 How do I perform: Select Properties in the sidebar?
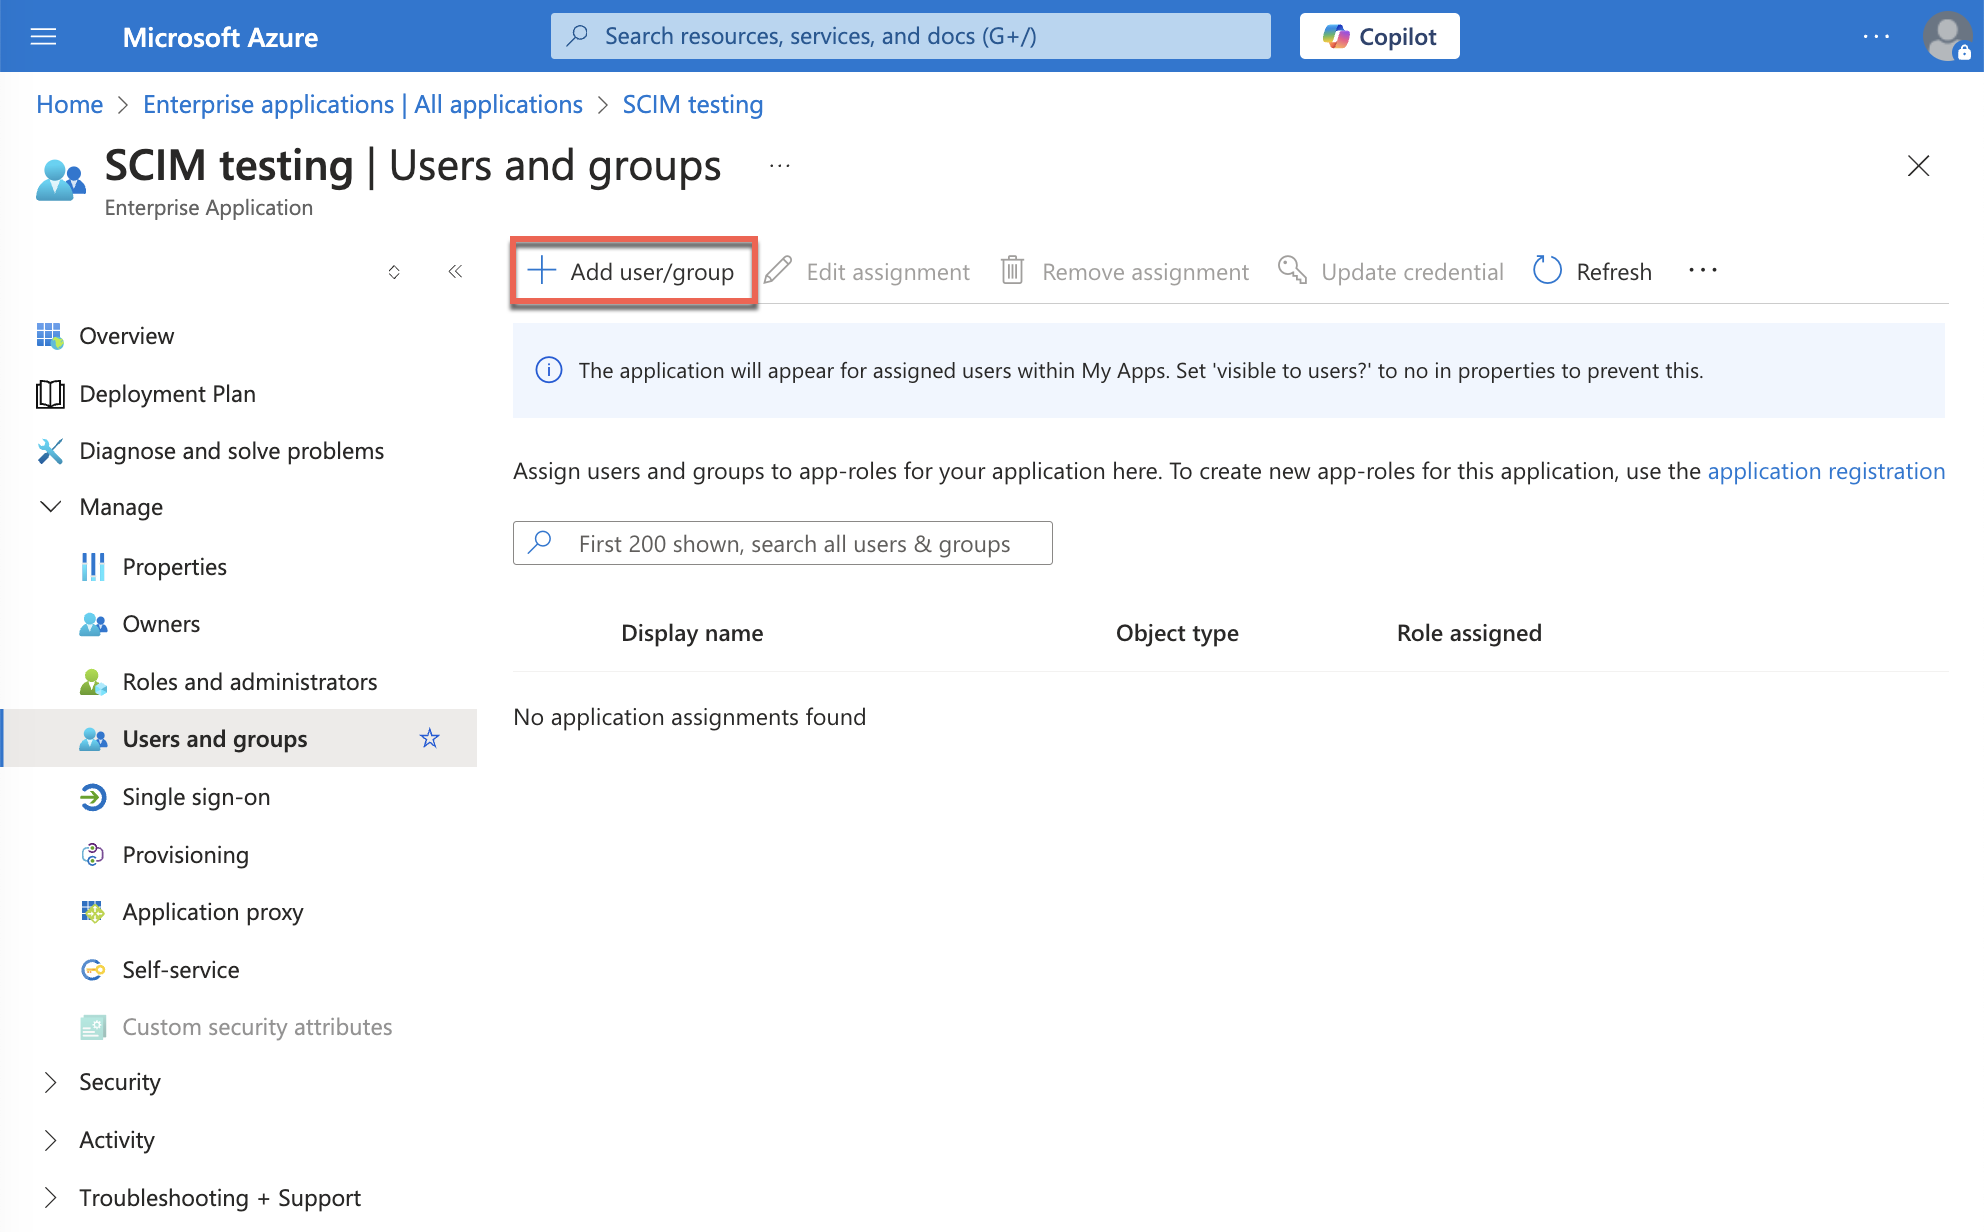click(174, 566)
